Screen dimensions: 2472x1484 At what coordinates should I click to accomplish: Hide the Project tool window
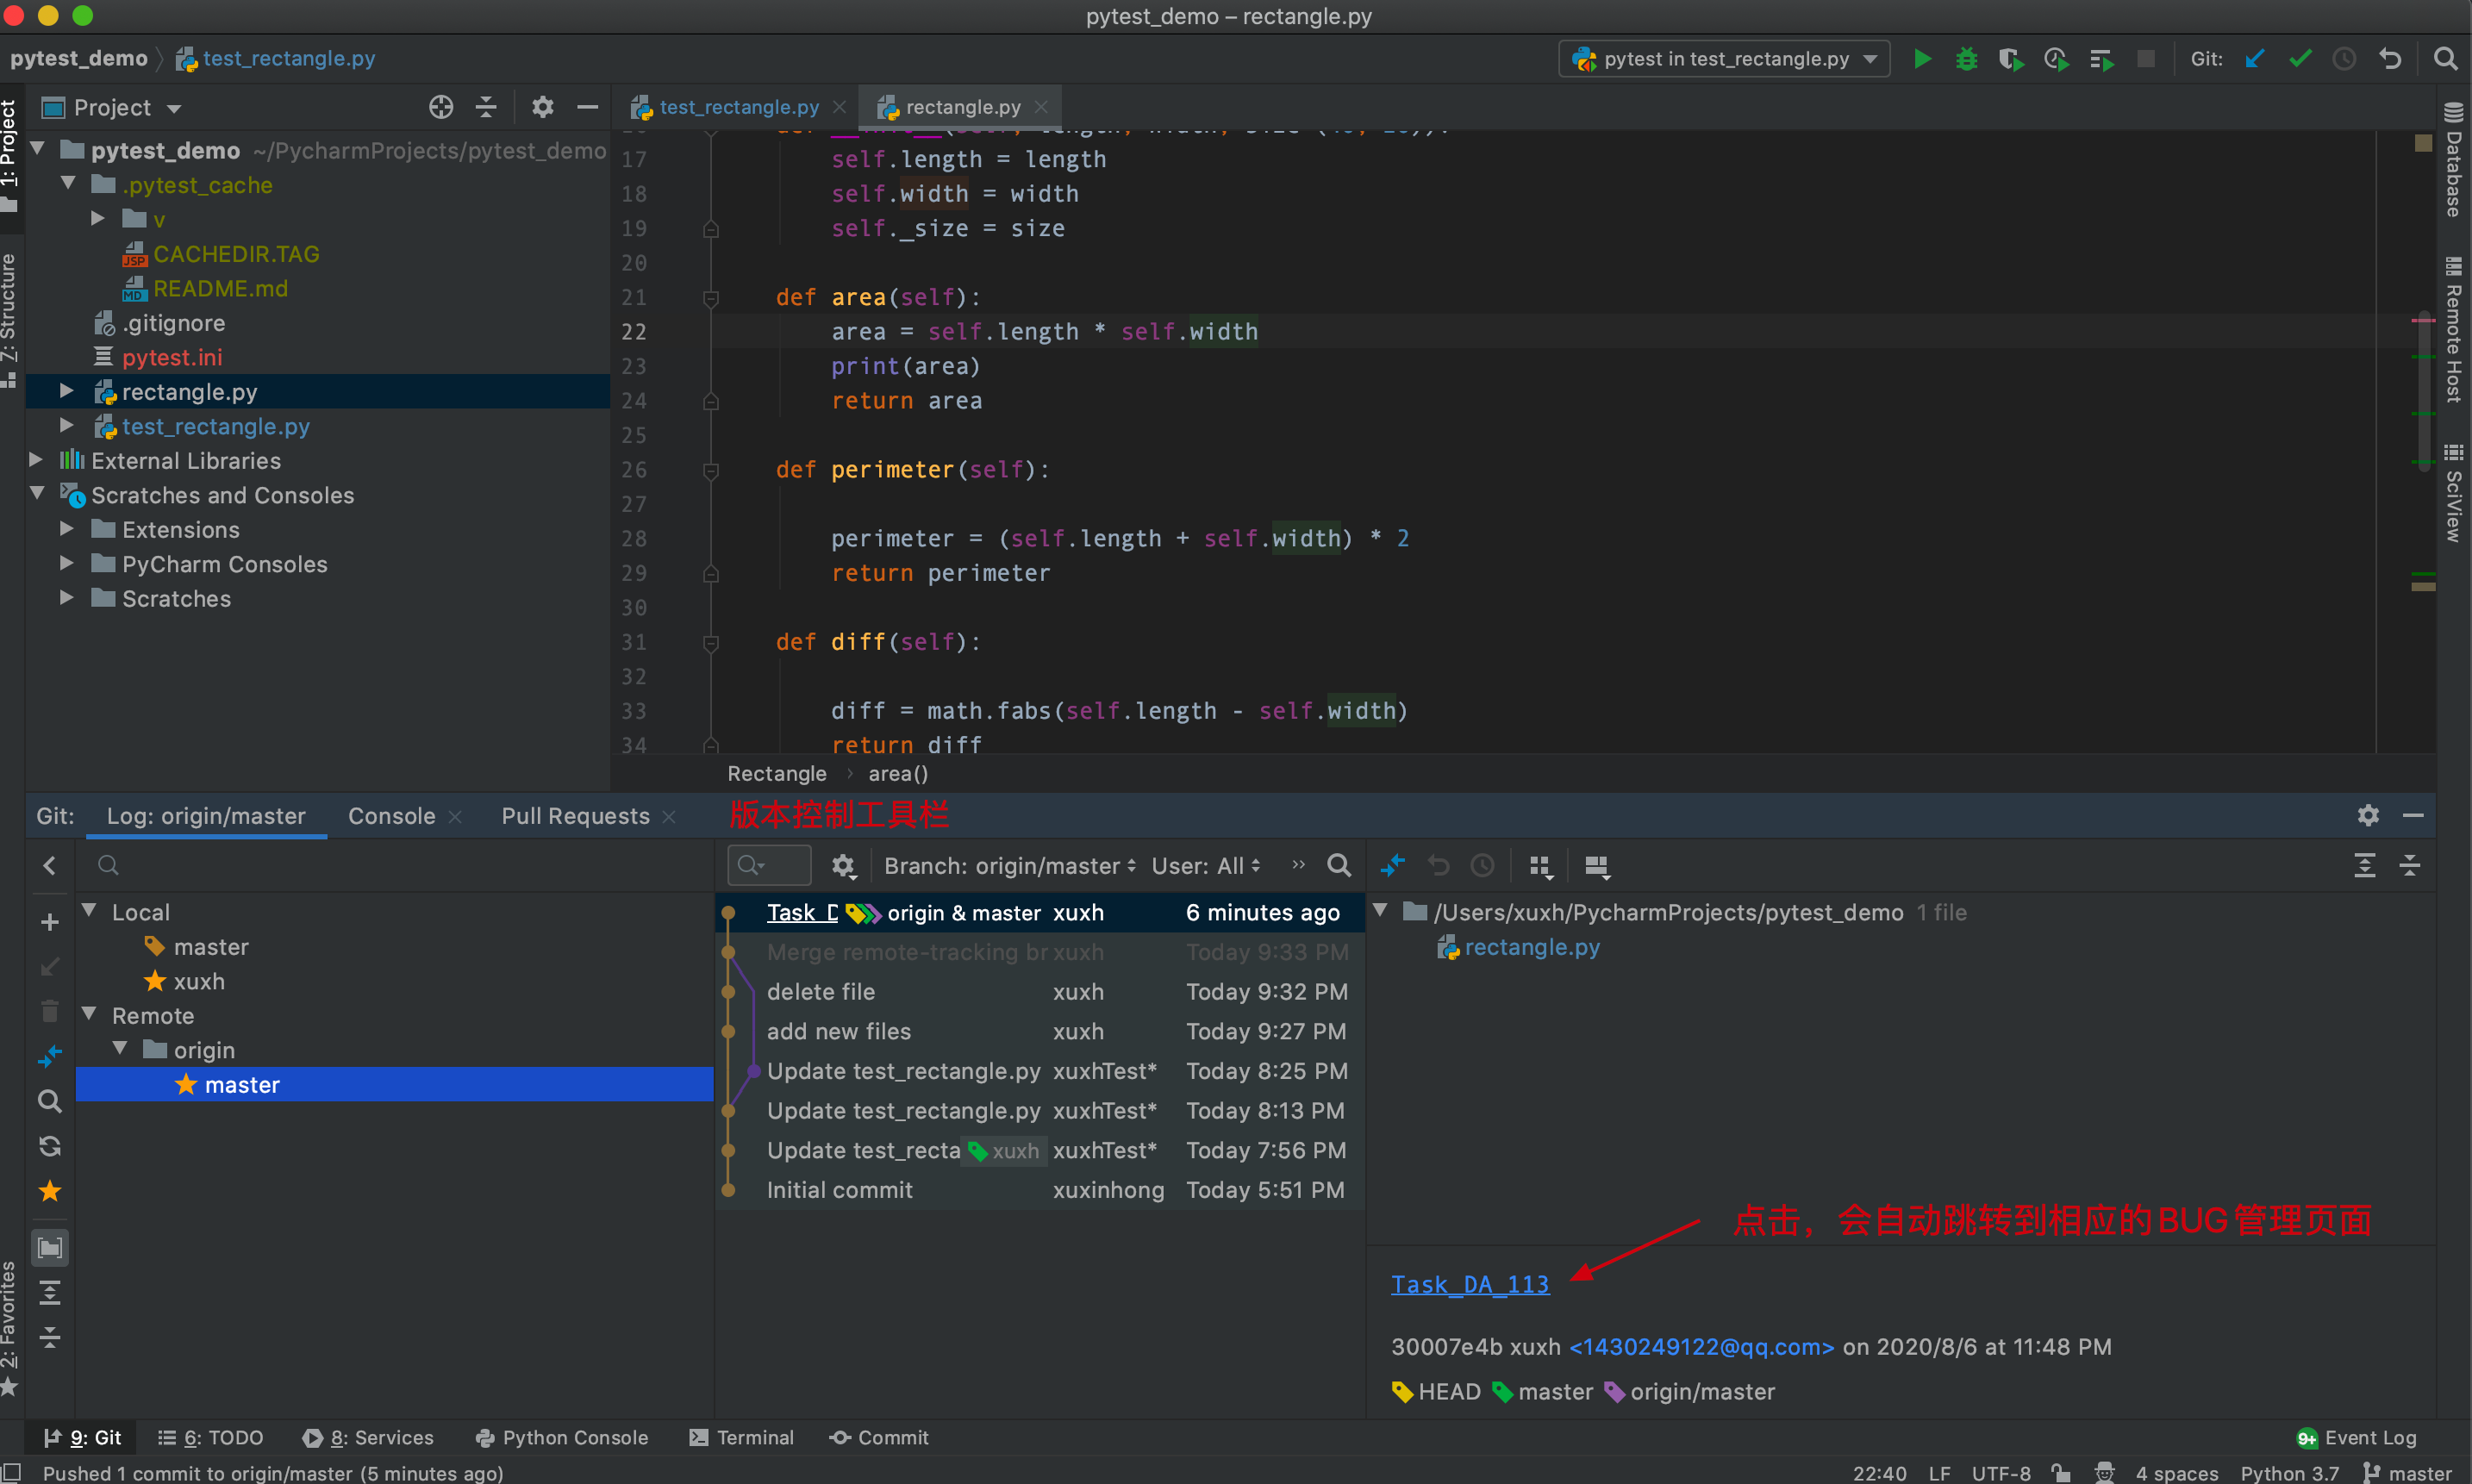point(588,107)
